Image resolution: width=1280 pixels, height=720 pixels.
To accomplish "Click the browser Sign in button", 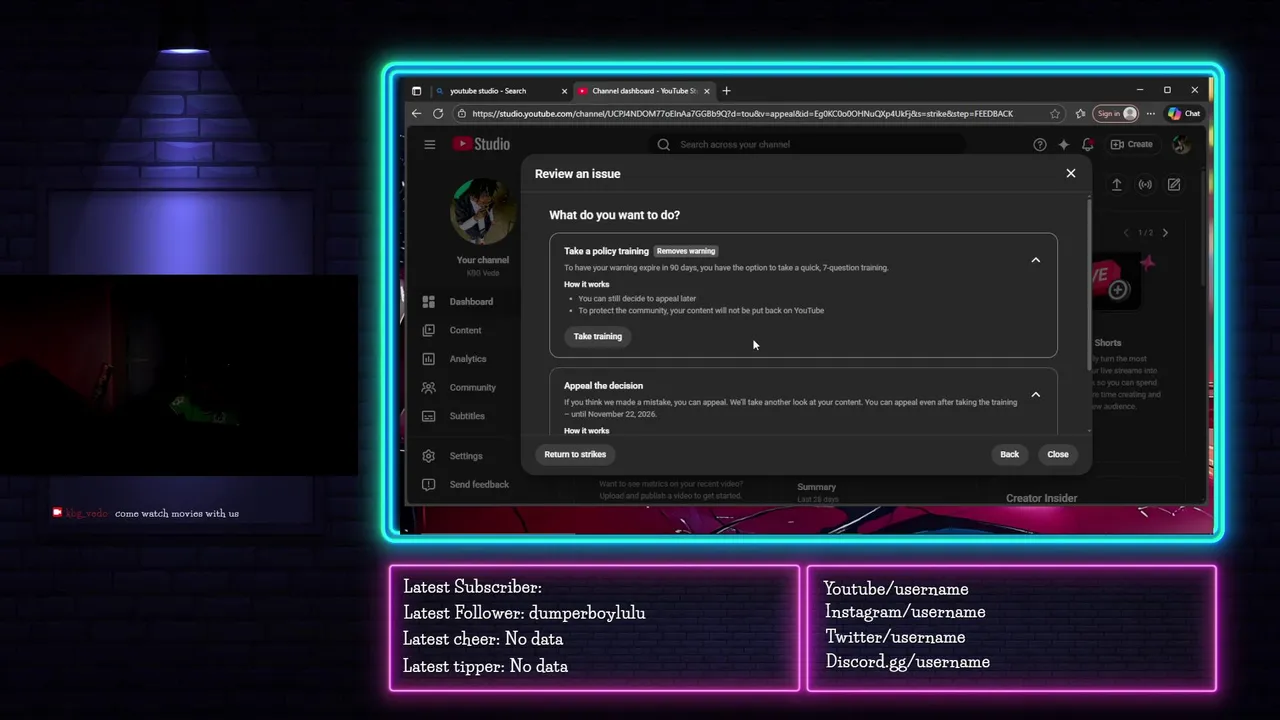I will [1116, 114].
